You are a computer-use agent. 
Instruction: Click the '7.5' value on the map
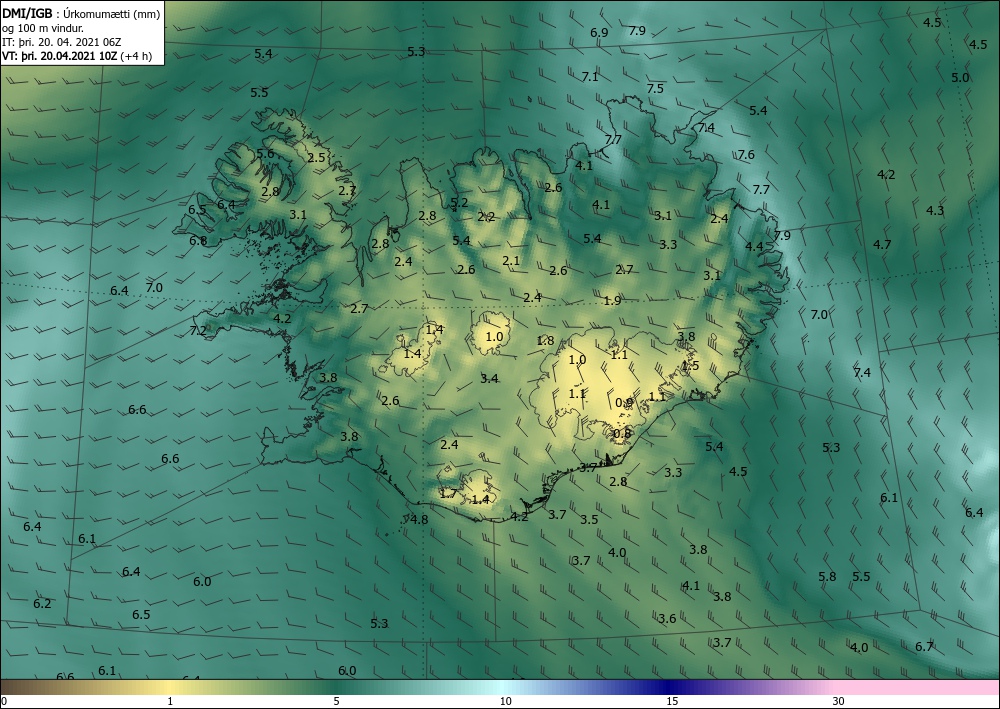655,89
